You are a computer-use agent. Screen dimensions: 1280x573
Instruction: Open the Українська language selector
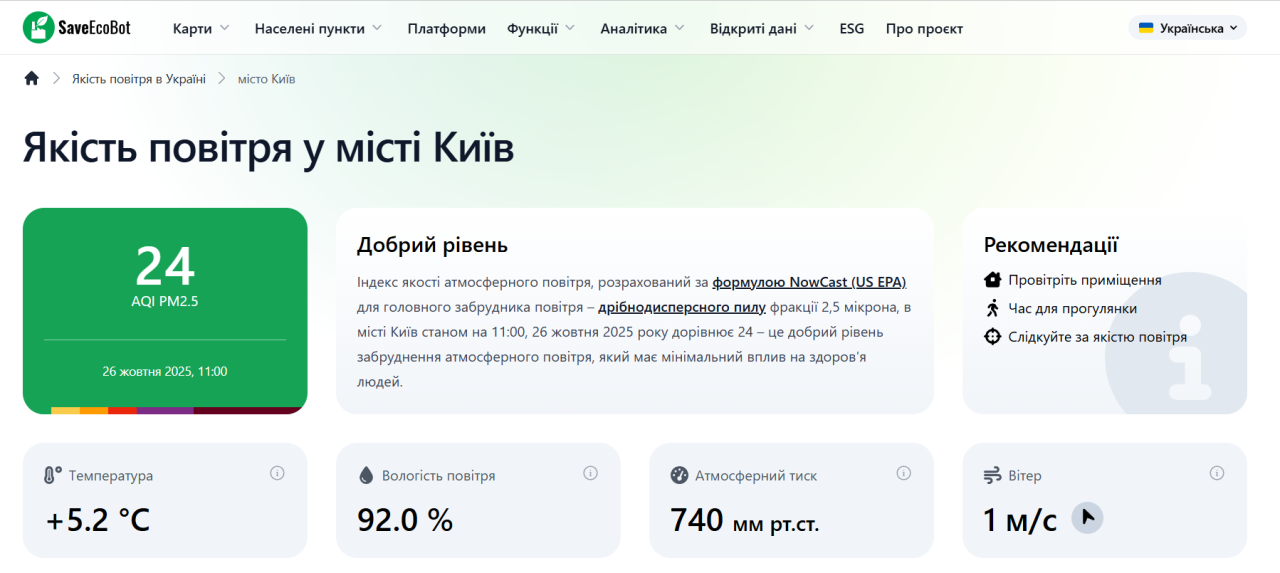1188,28
